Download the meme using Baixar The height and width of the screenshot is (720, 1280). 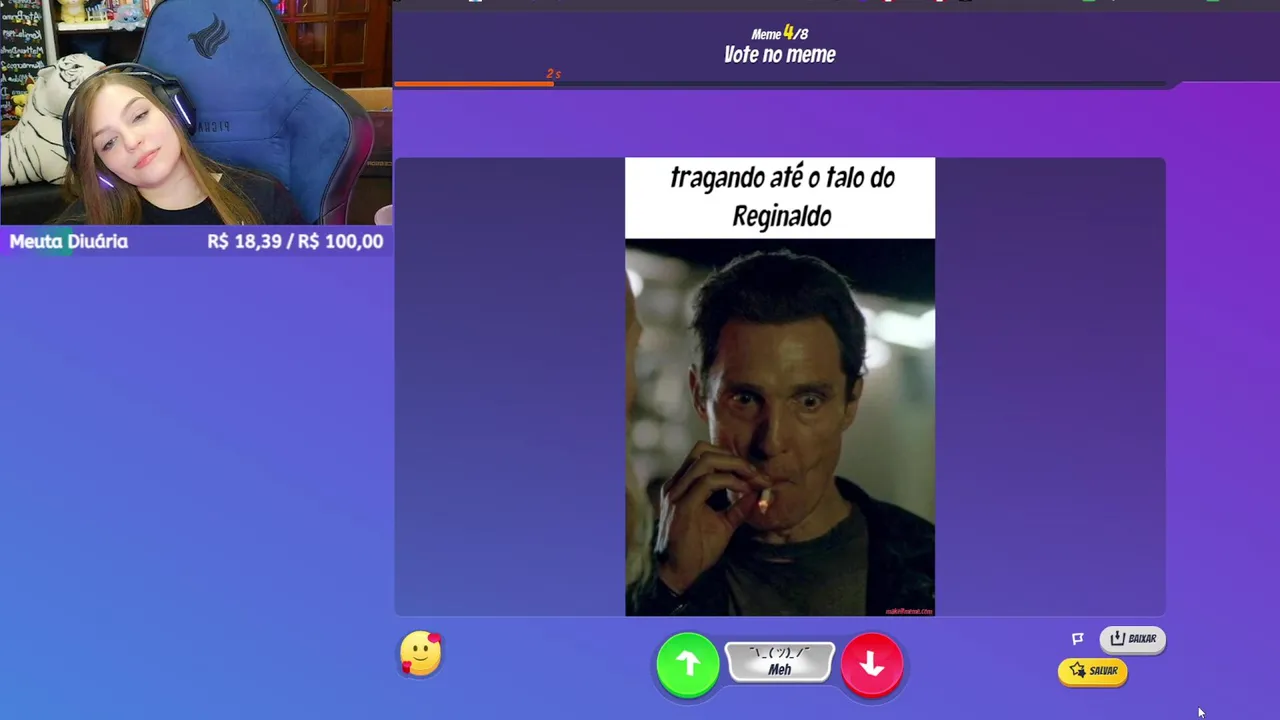pyautogui.click(x=1133, y=639)
